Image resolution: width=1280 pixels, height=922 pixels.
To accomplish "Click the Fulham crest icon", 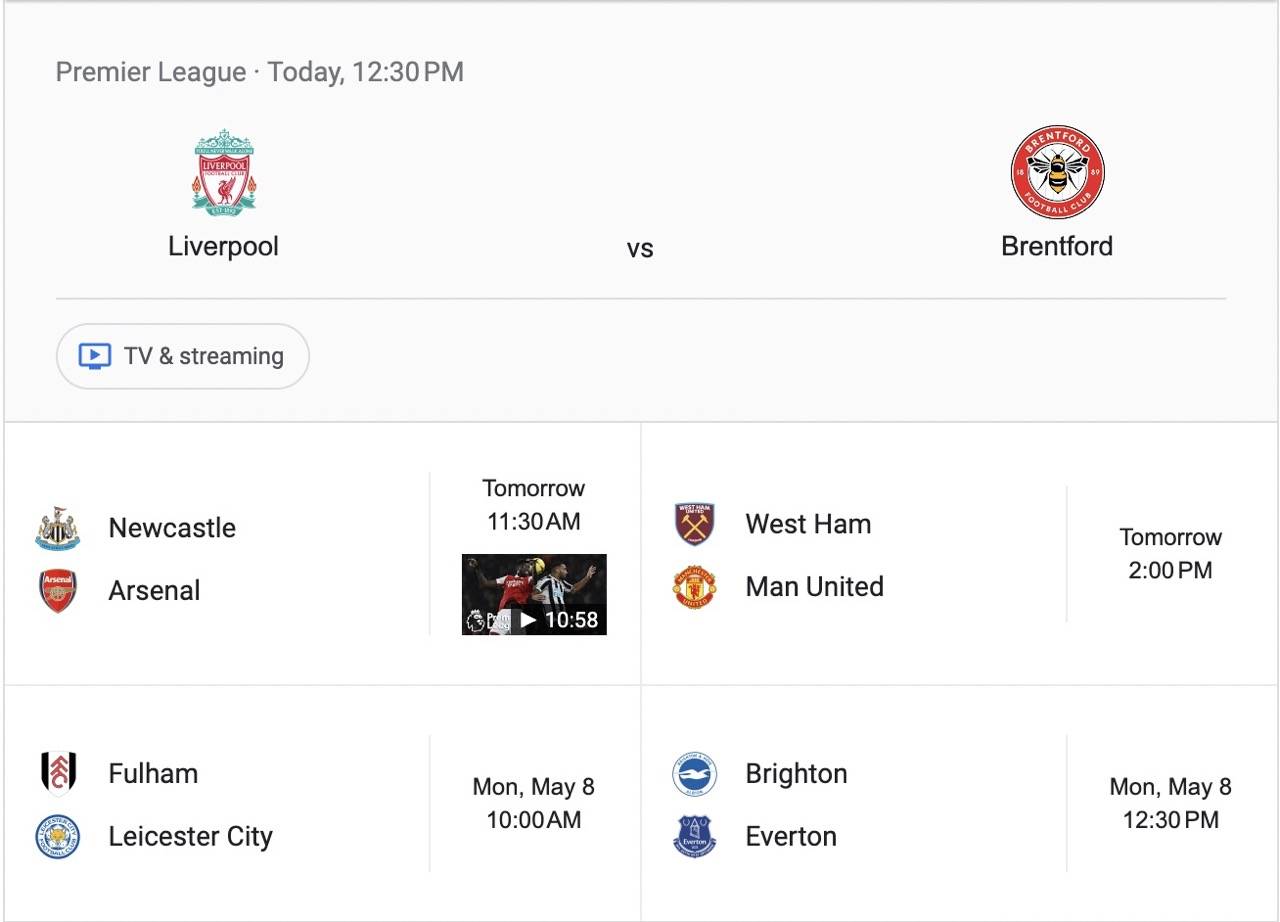I will coord(57,773).
